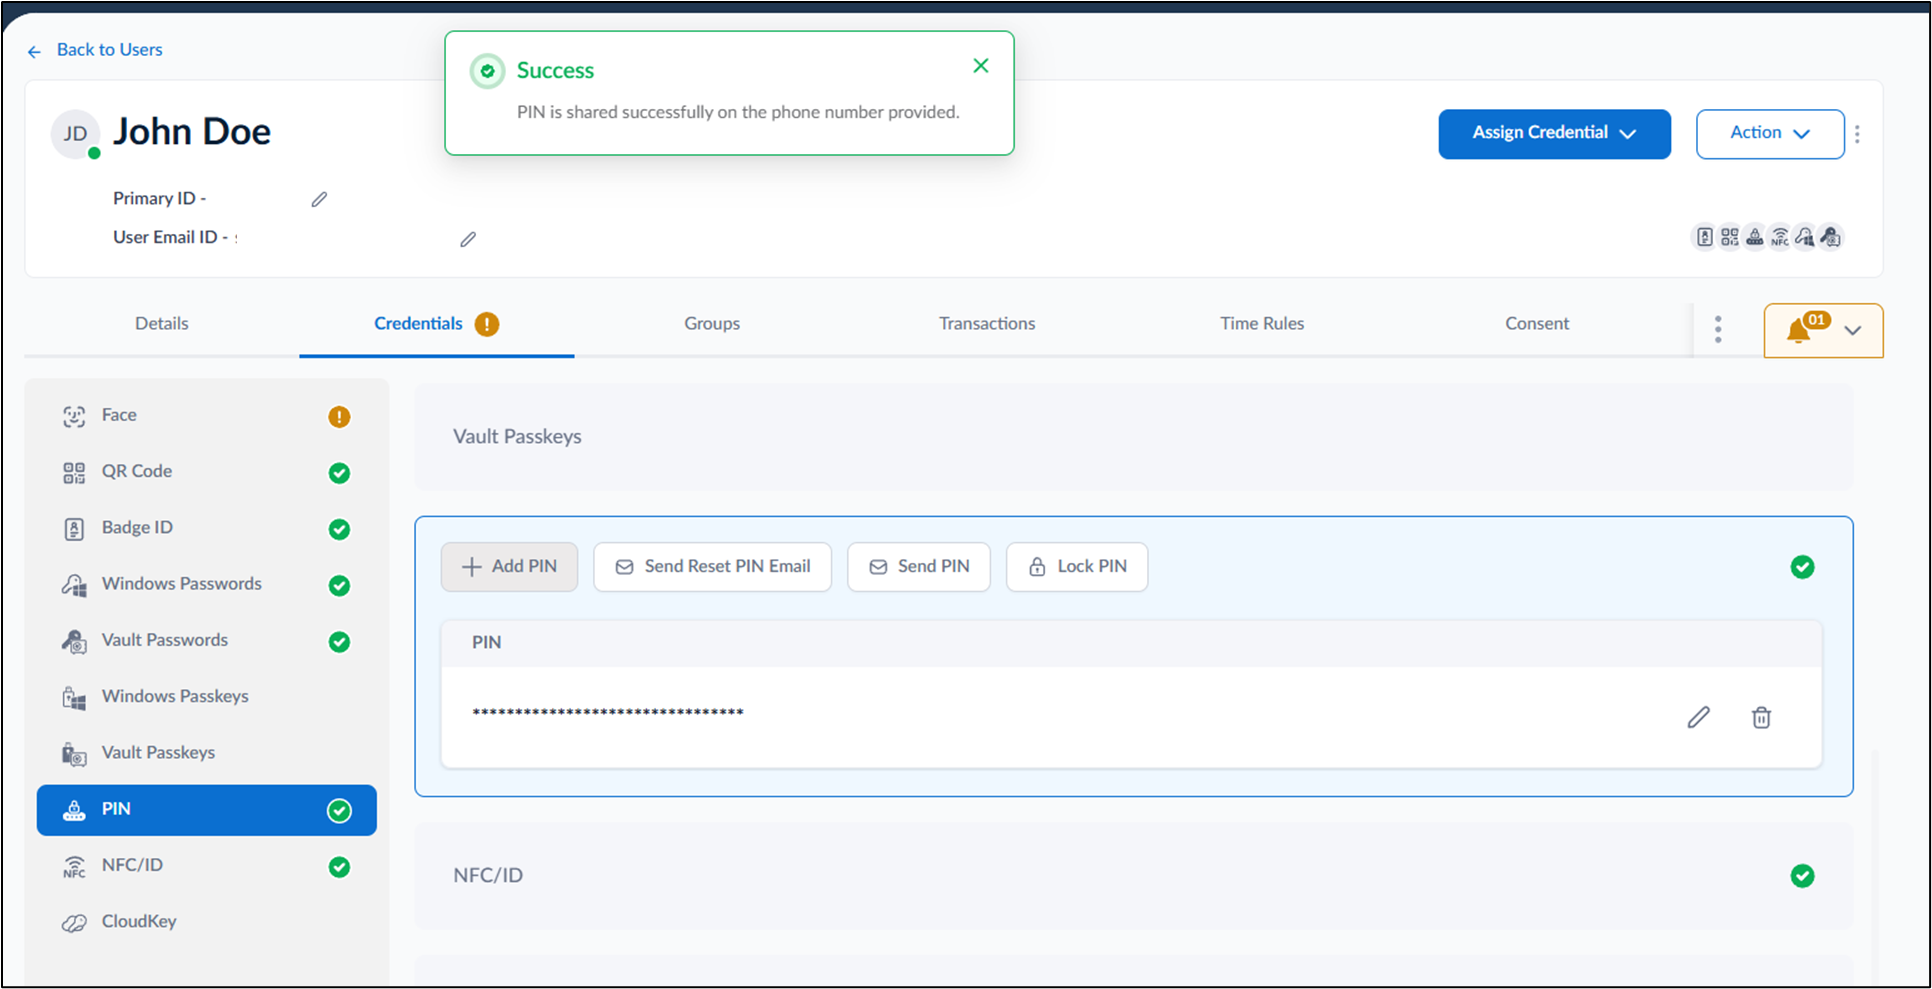Image resolution: width=1932 pixels, height=989 pixels.
Task: Close the Success notification
Action: (x=980, y=66)
